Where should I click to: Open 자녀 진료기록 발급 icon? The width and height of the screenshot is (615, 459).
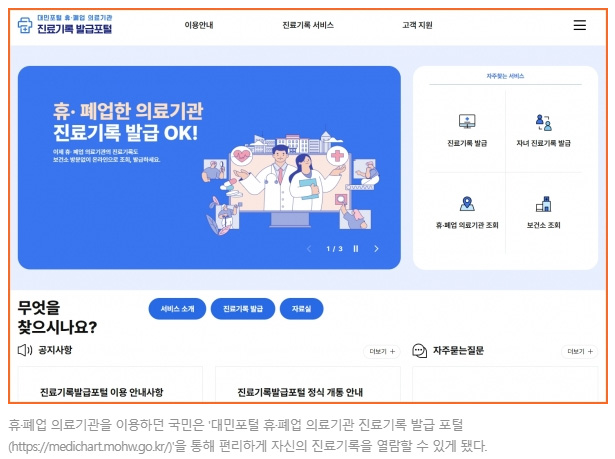pos(543,122)
